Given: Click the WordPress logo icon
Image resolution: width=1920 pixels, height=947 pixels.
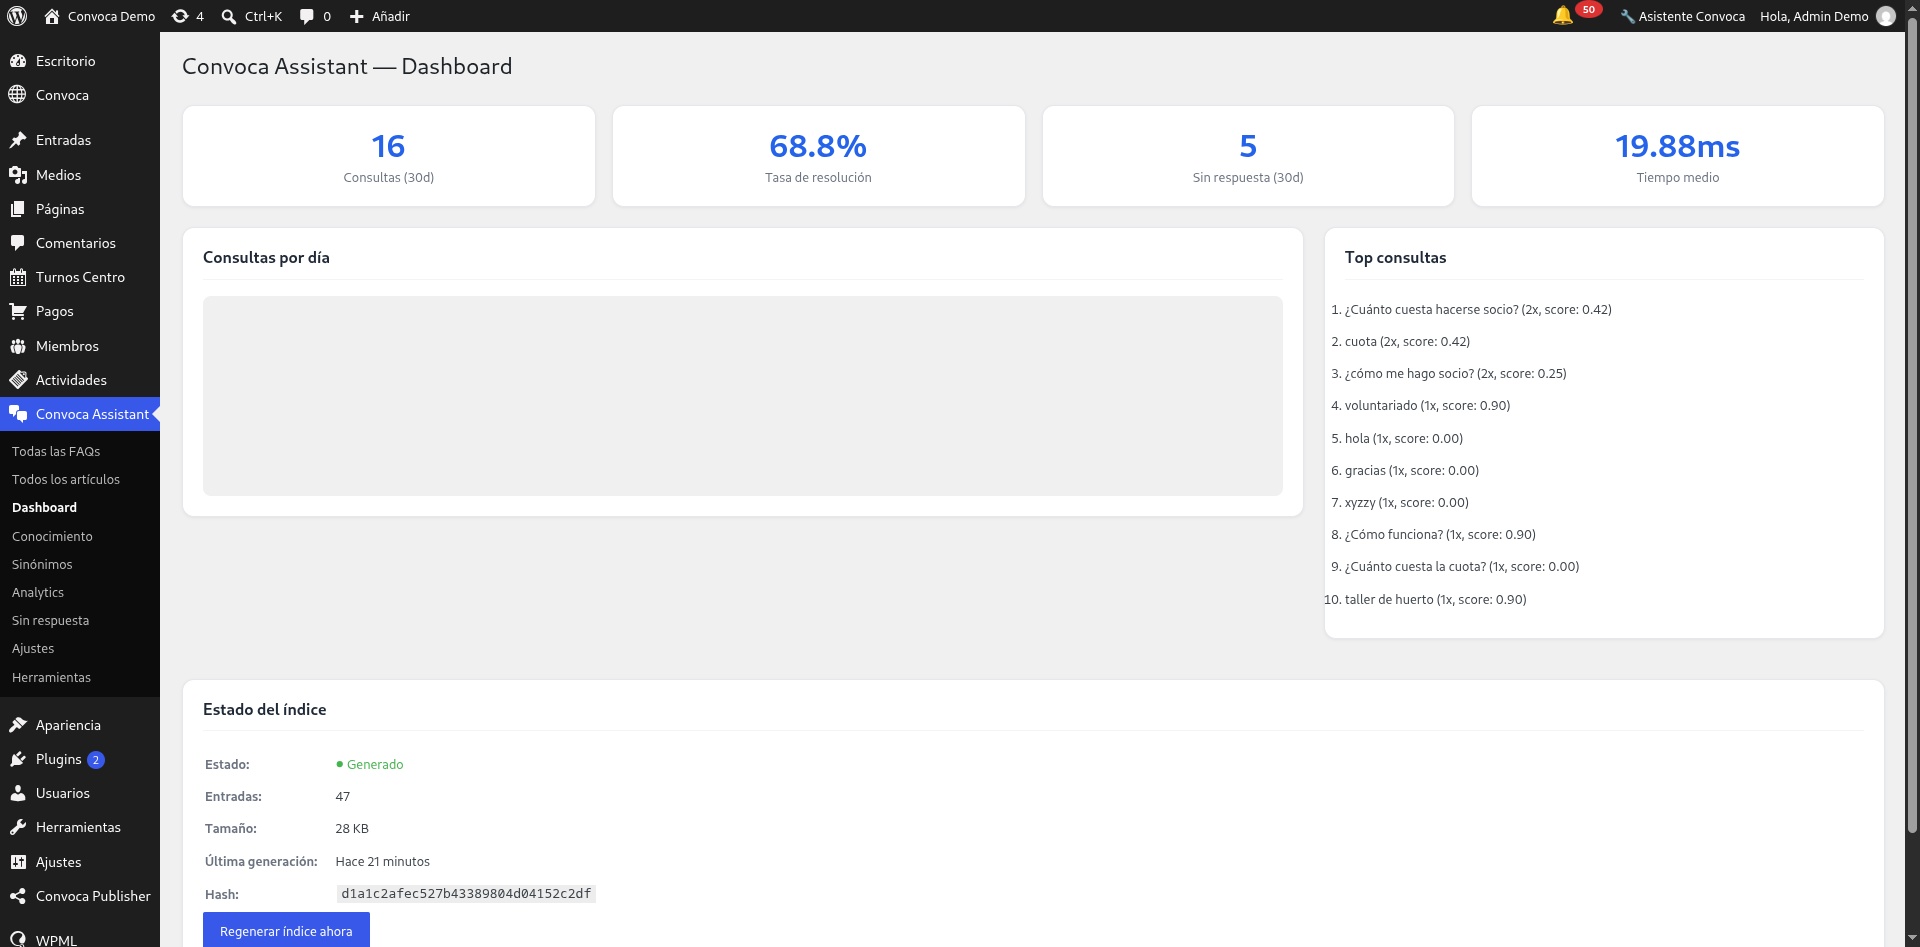Looking at the screenshot, I should coord(17,16).
